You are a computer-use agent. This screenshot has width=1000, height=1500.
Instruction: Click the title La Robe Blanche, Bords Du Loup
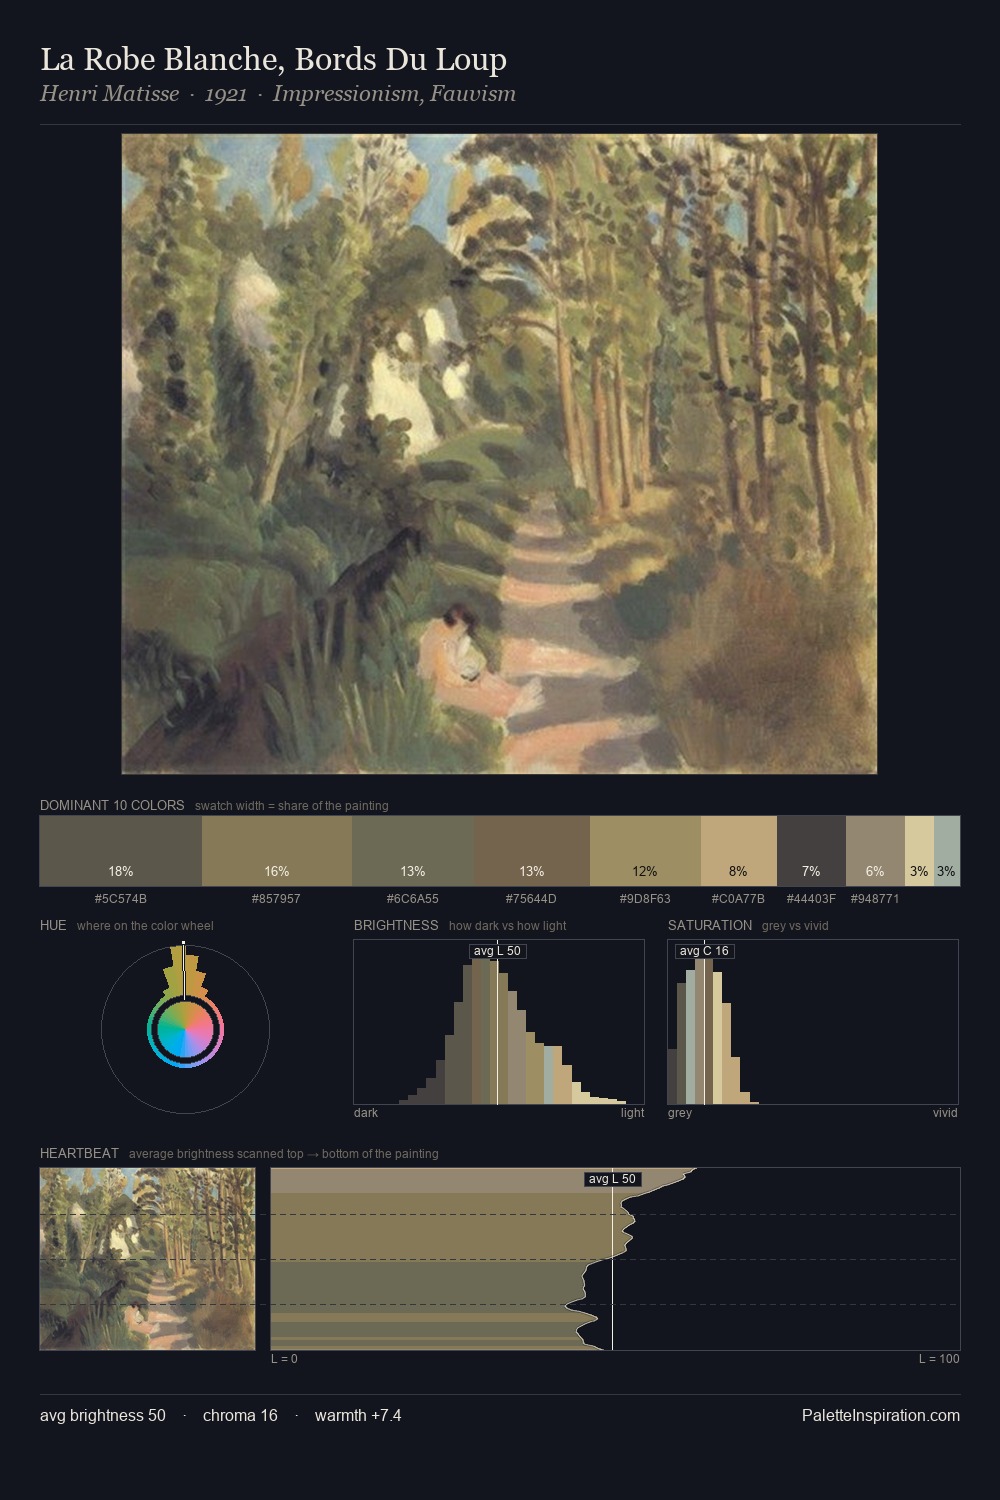(273, 60)
